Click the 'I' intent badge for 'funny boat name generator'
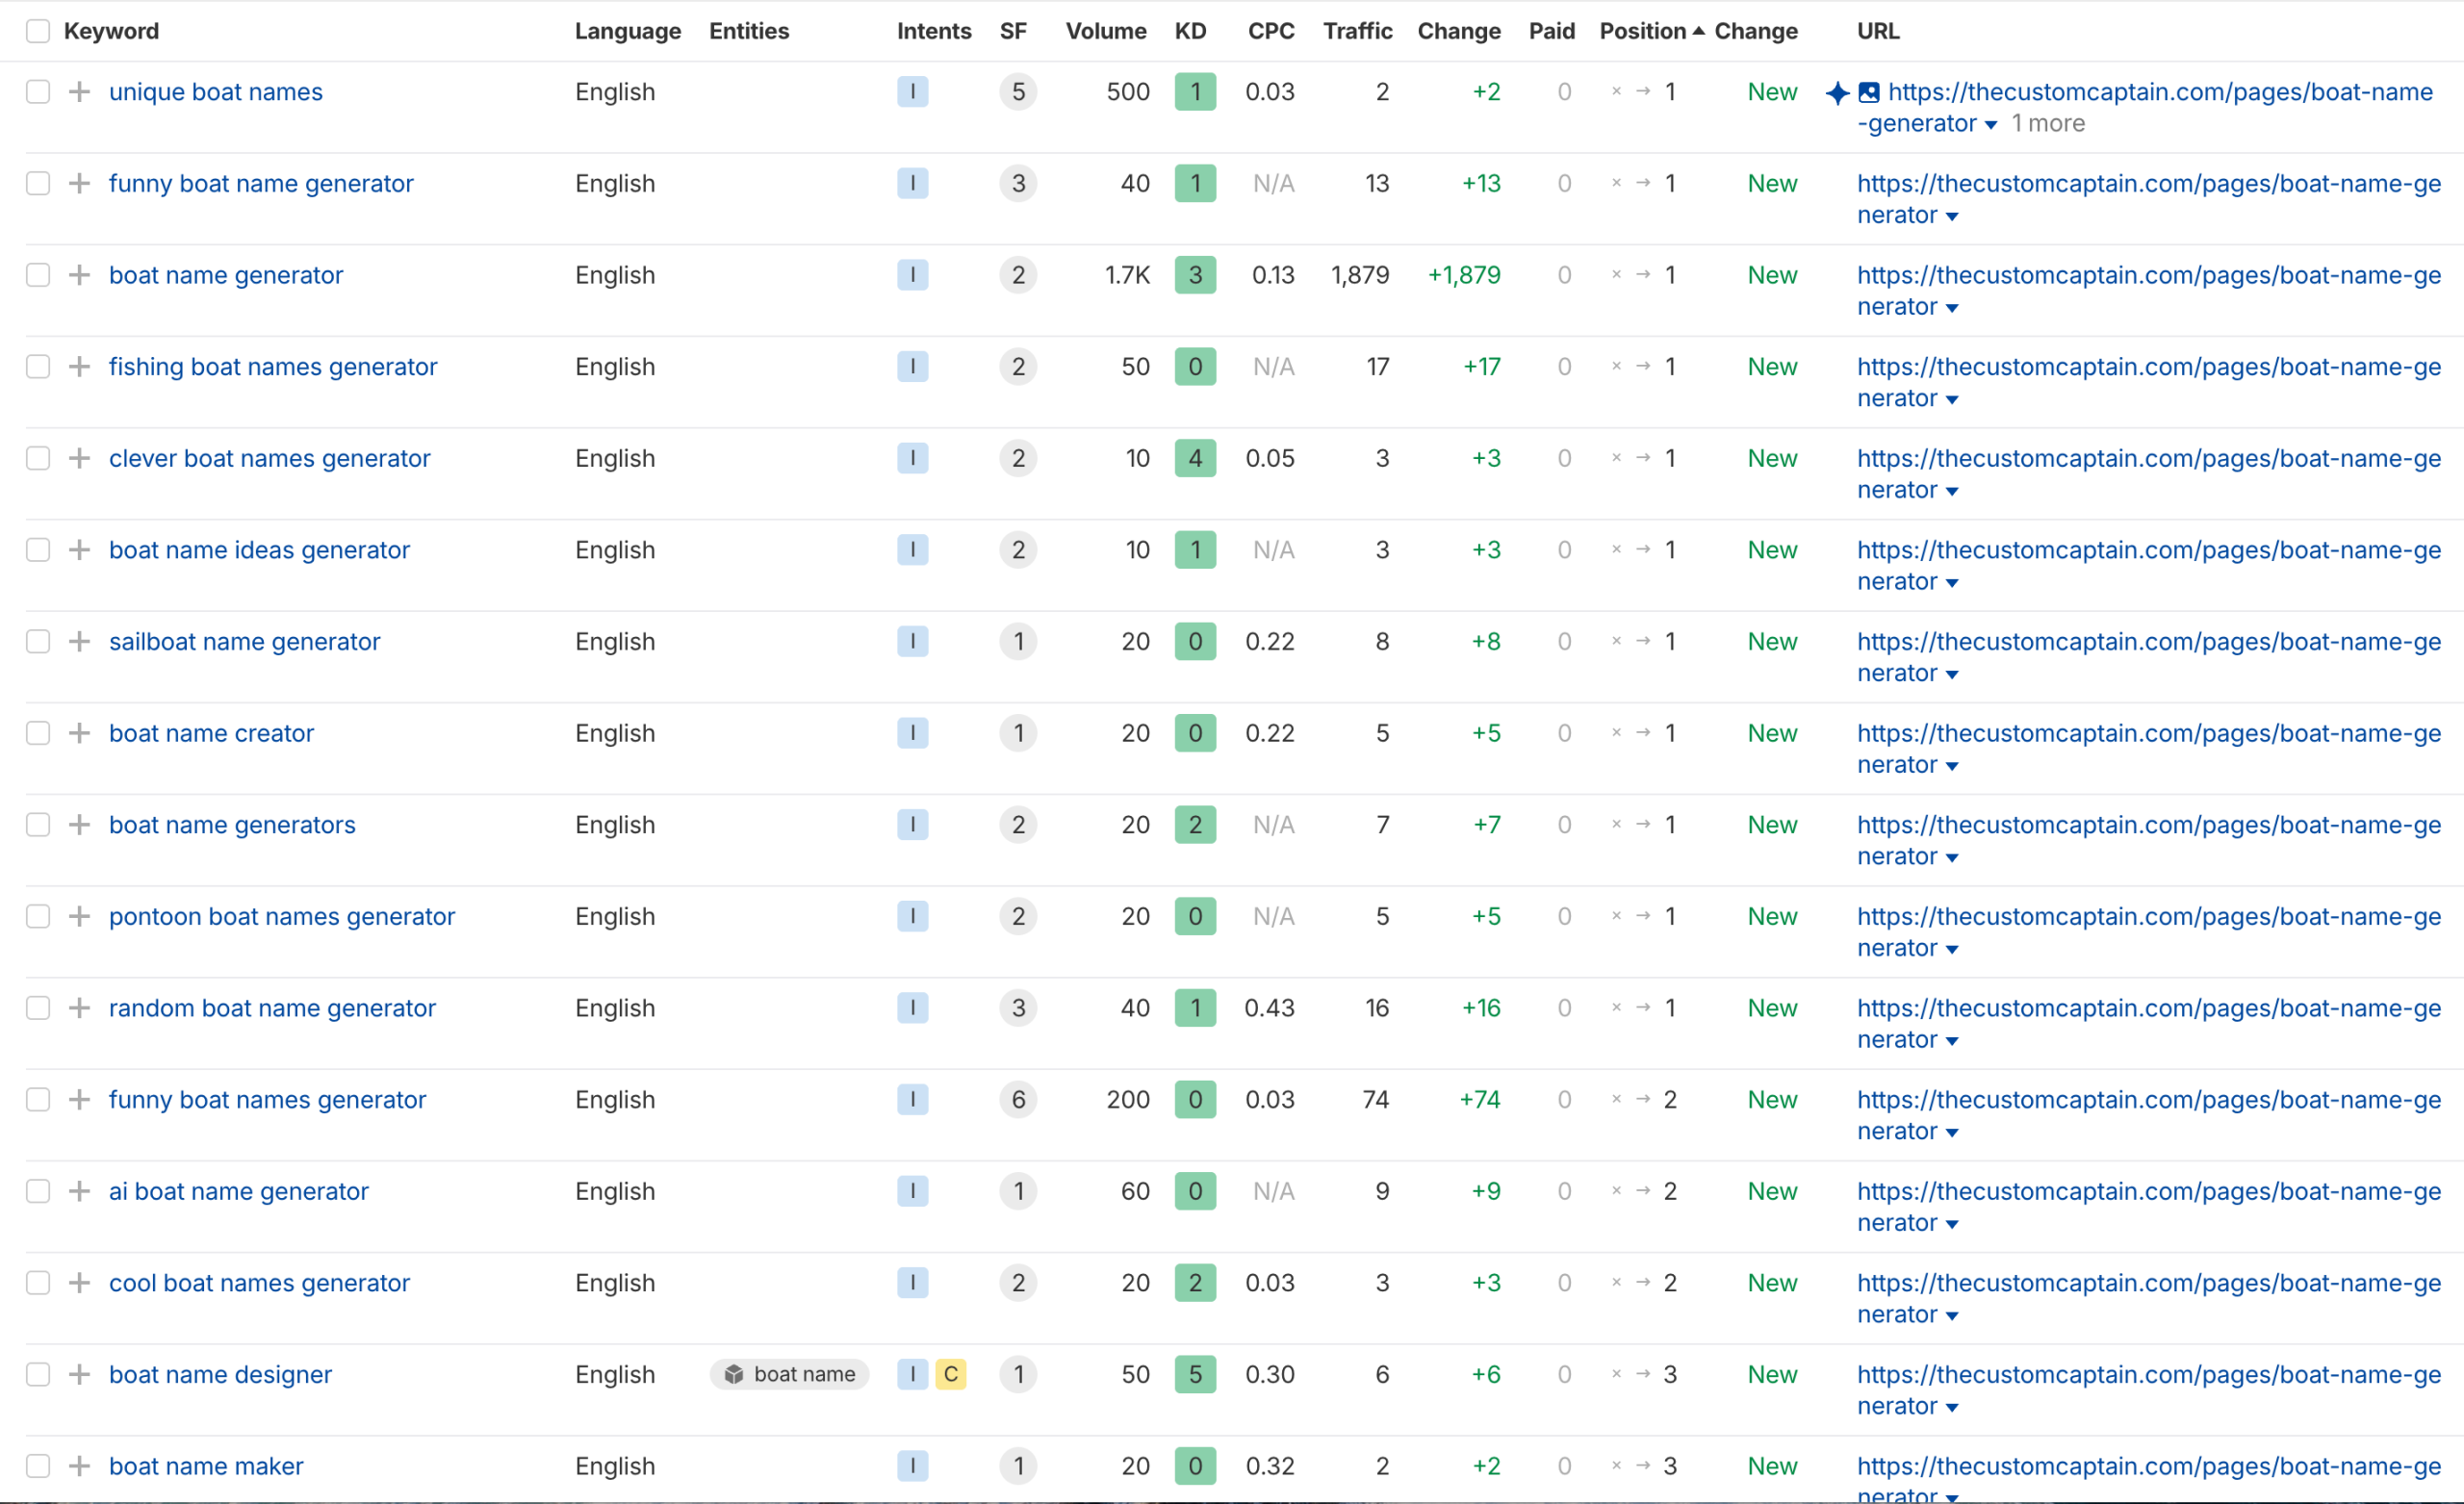This screenshot has height=1504, width=2464. click(912, 183)
